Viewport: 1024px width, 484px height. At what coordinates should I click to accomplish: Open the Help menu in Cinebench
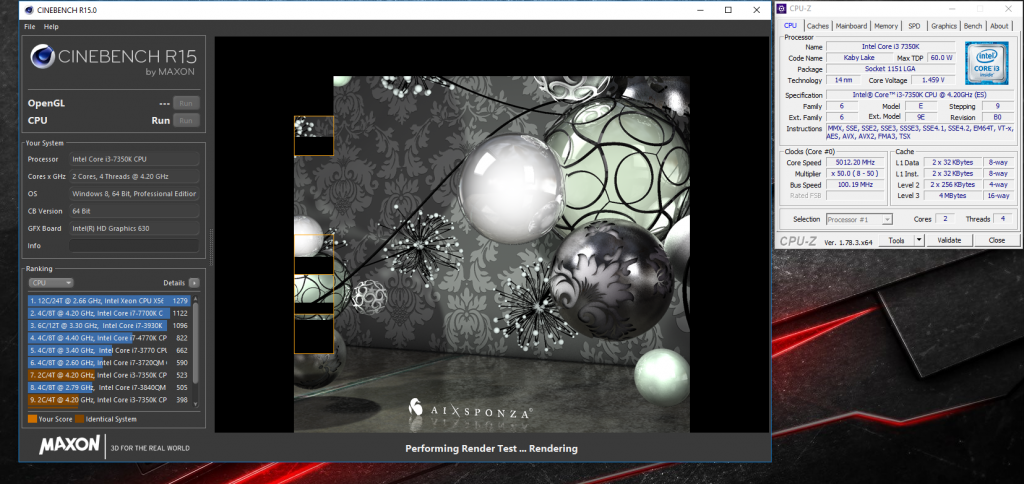point(51,27)
